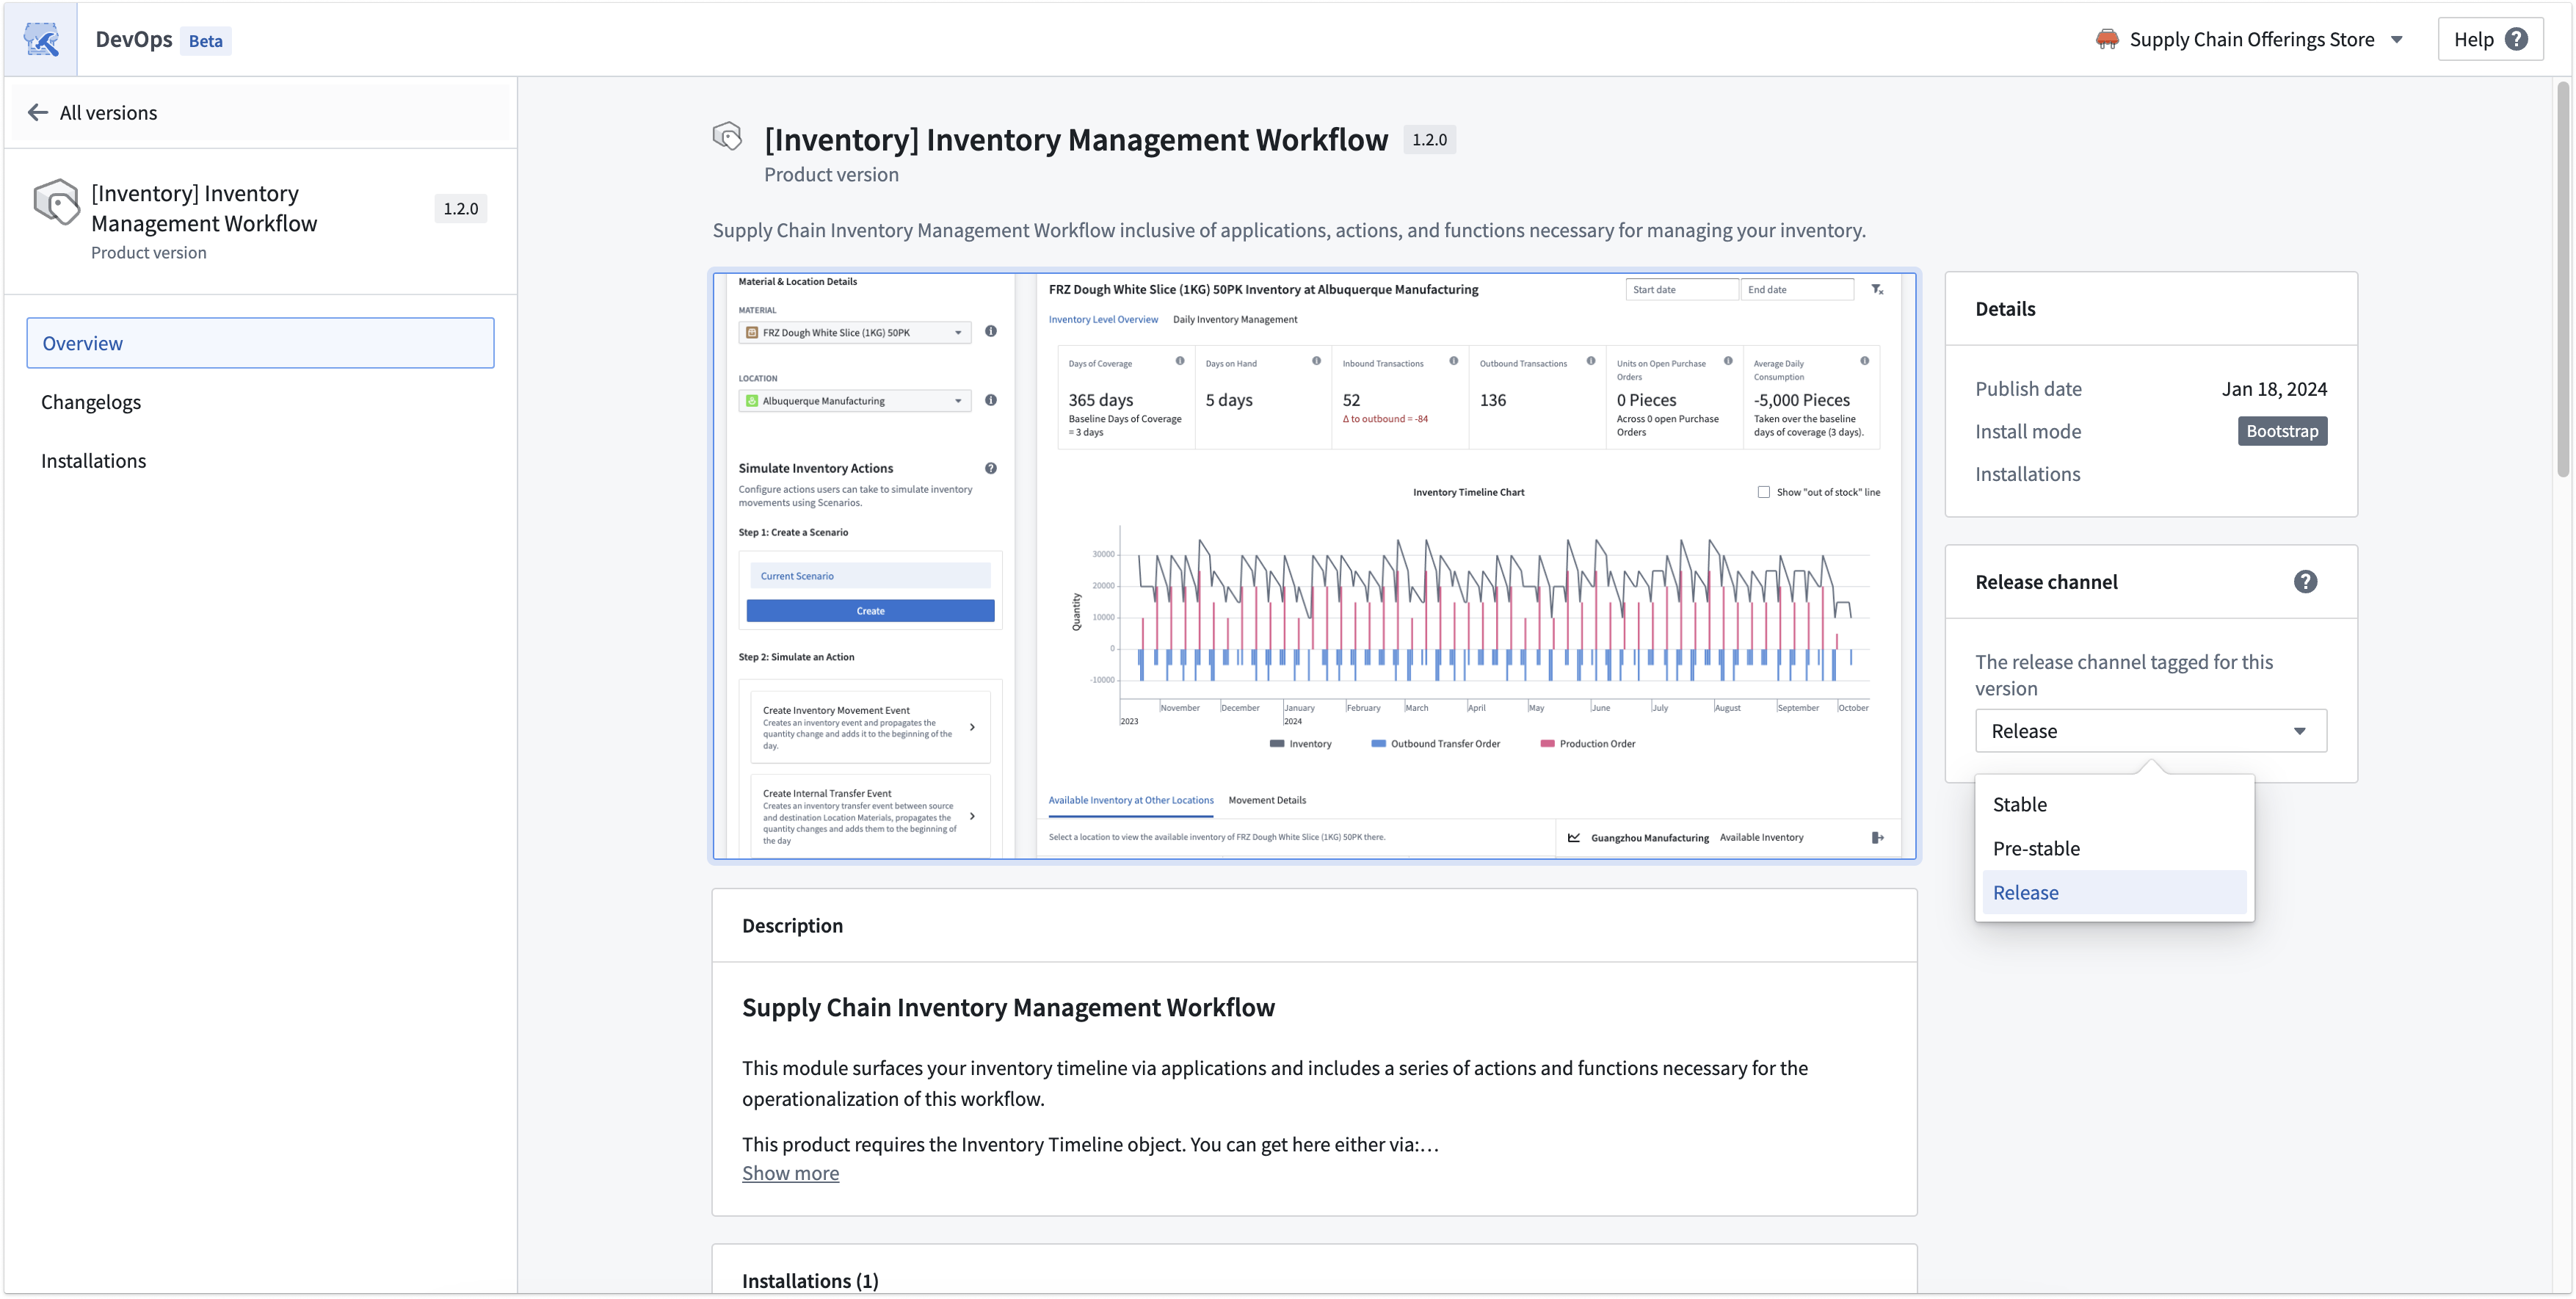Click the back arrow beside All versions
Image resolution: width=2576 pixels, height=1299 pixels.
pos(38,112)
